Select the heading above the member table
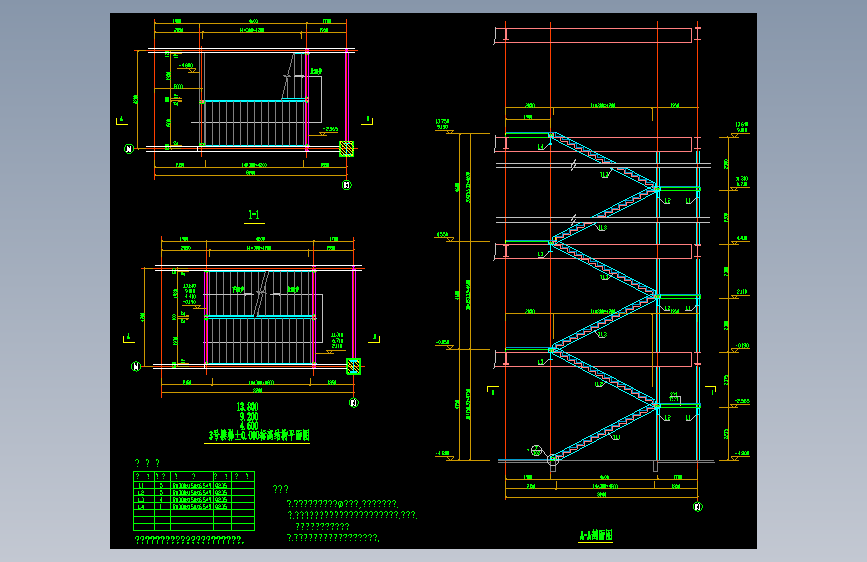Viewport: 867px width, 562px height. [x=148, y=463]
